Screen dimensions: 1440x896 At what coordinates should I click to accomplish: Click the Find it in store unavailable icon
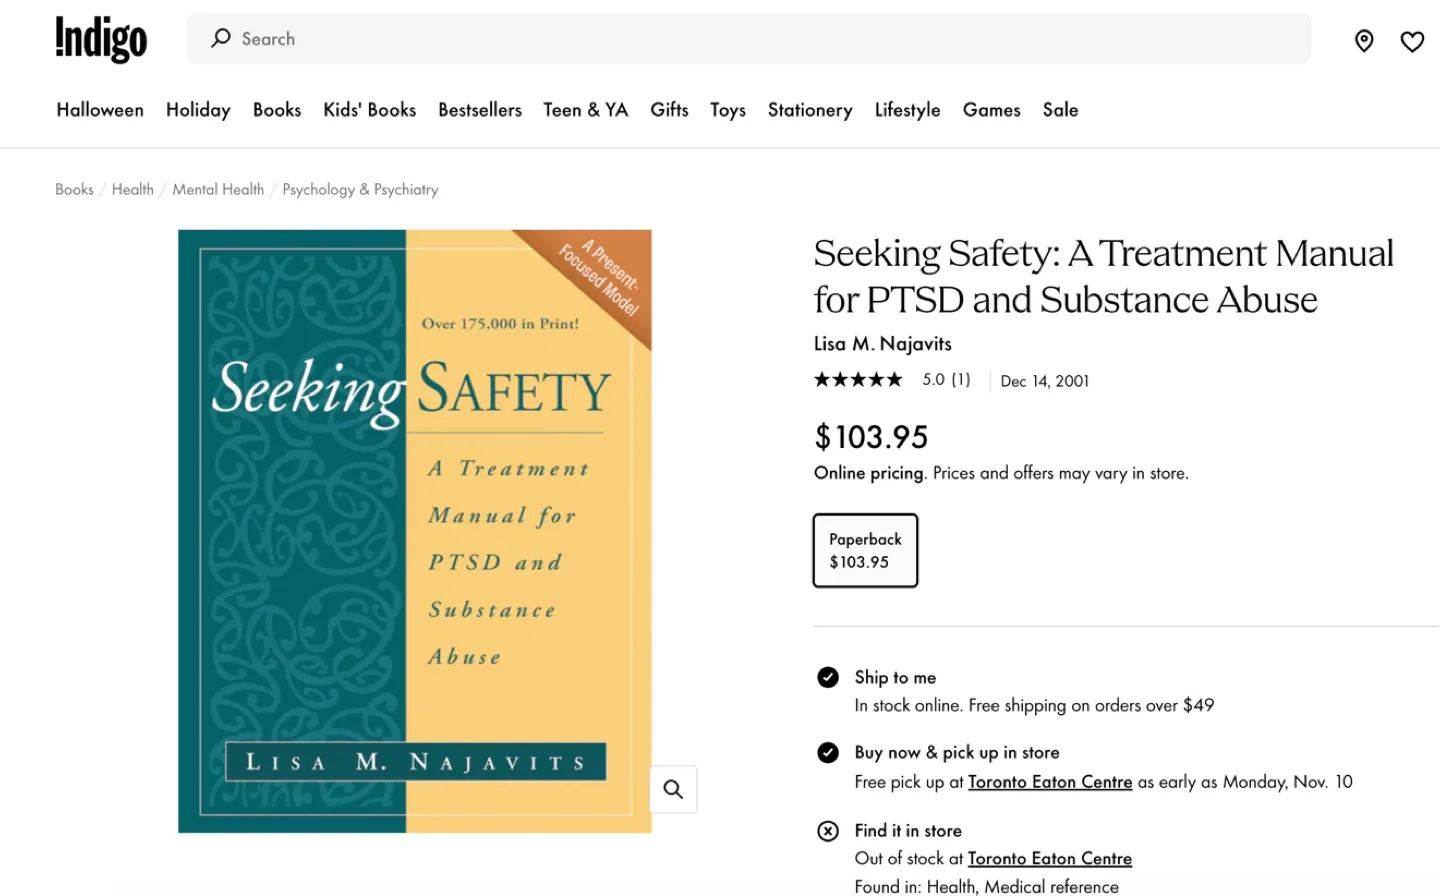pos(828,831)
